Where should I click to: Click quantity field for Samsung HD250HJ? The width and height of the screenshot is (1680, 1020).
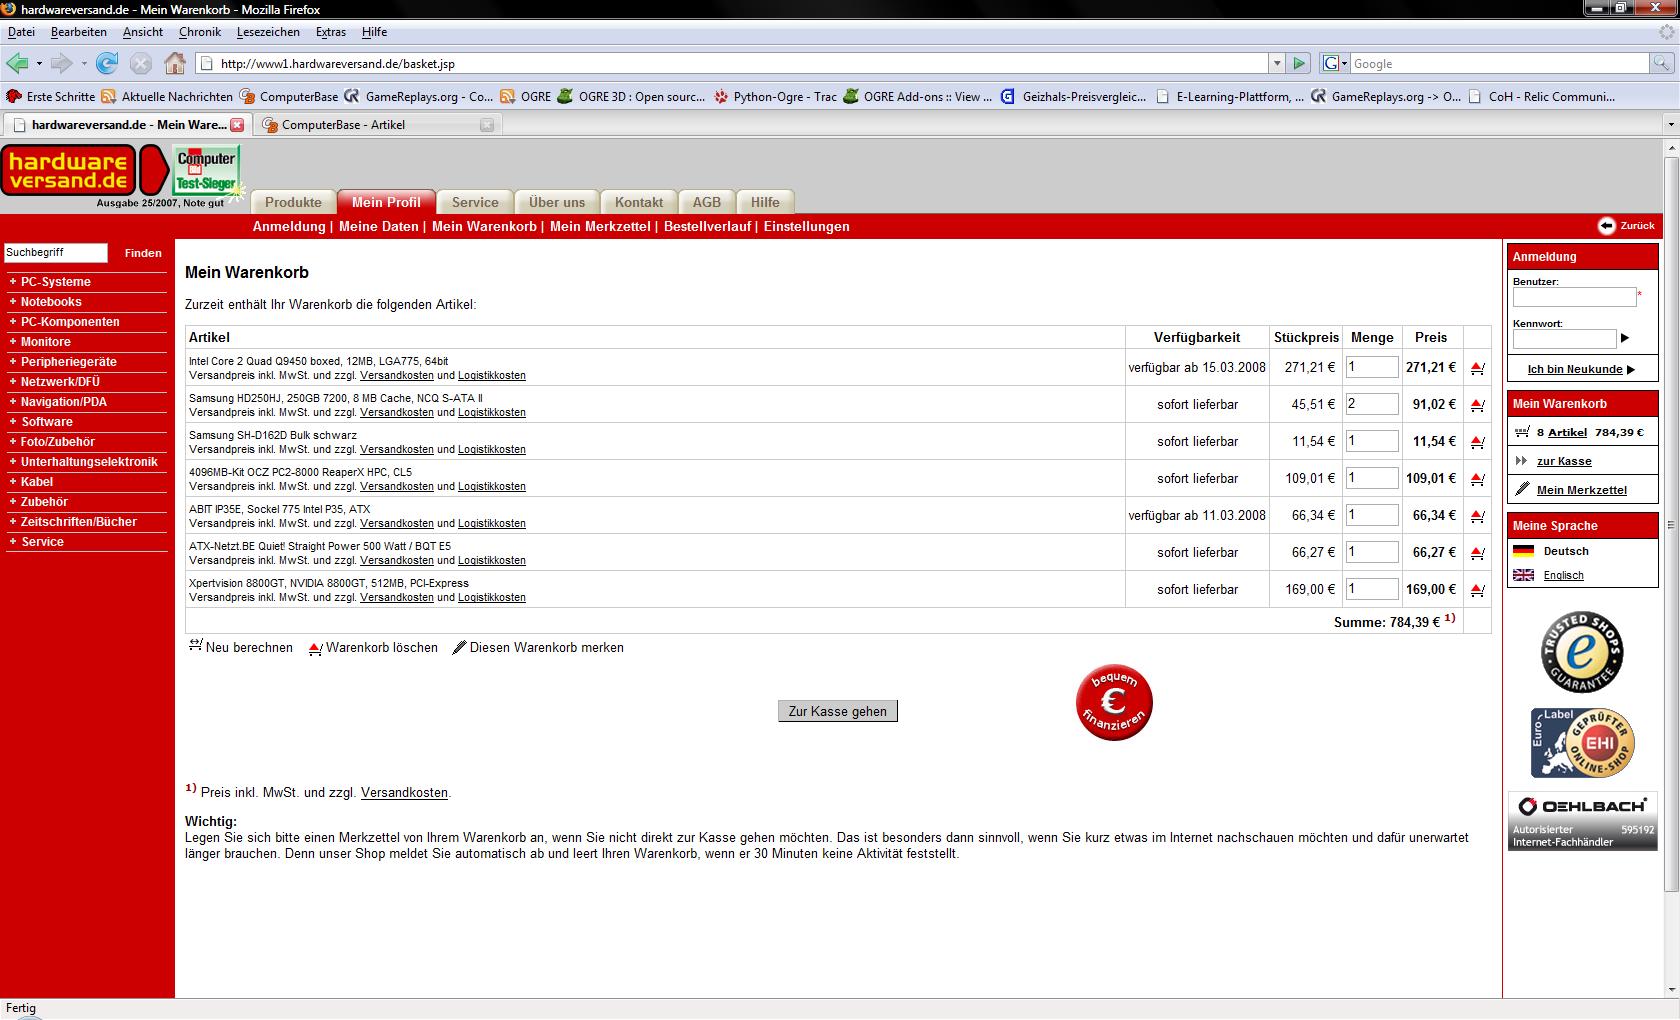click(1372, 404)
